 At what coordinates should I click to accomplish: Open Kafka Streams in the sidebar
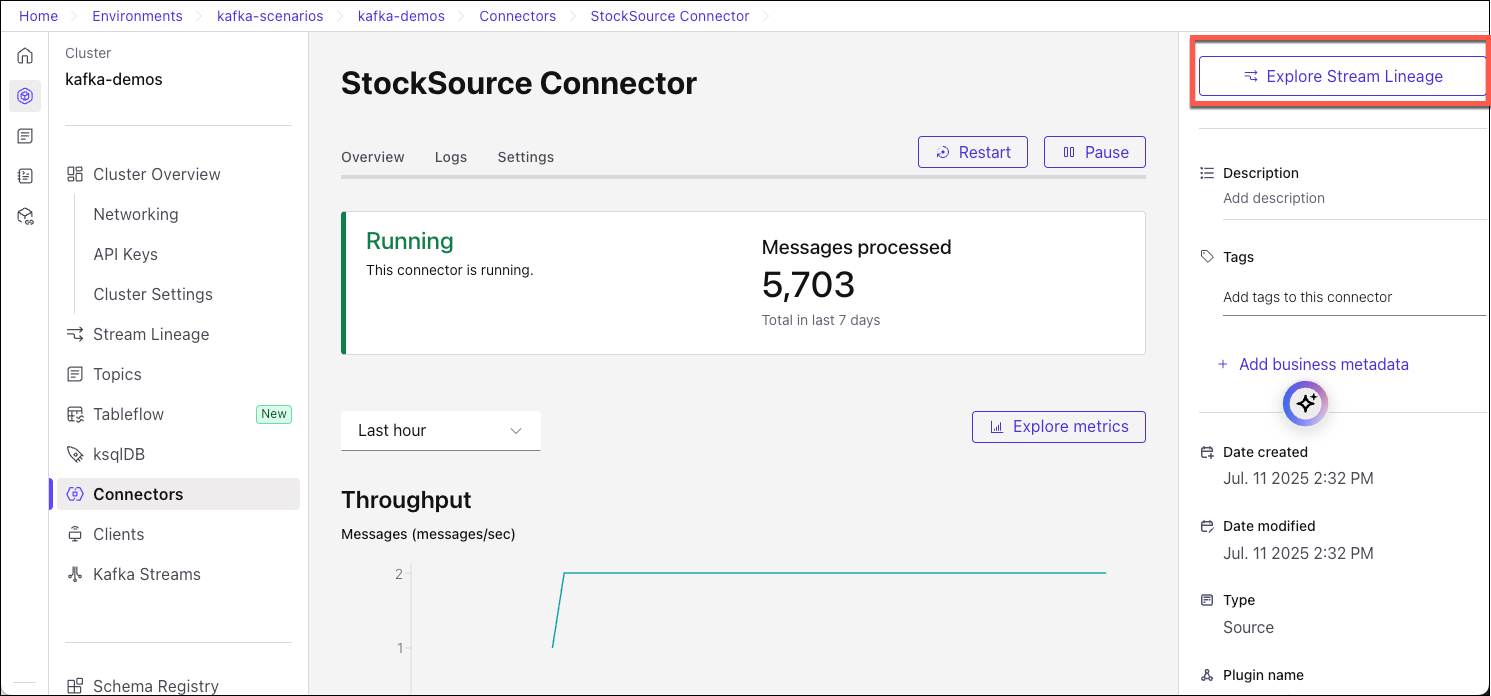coord(146,574)
